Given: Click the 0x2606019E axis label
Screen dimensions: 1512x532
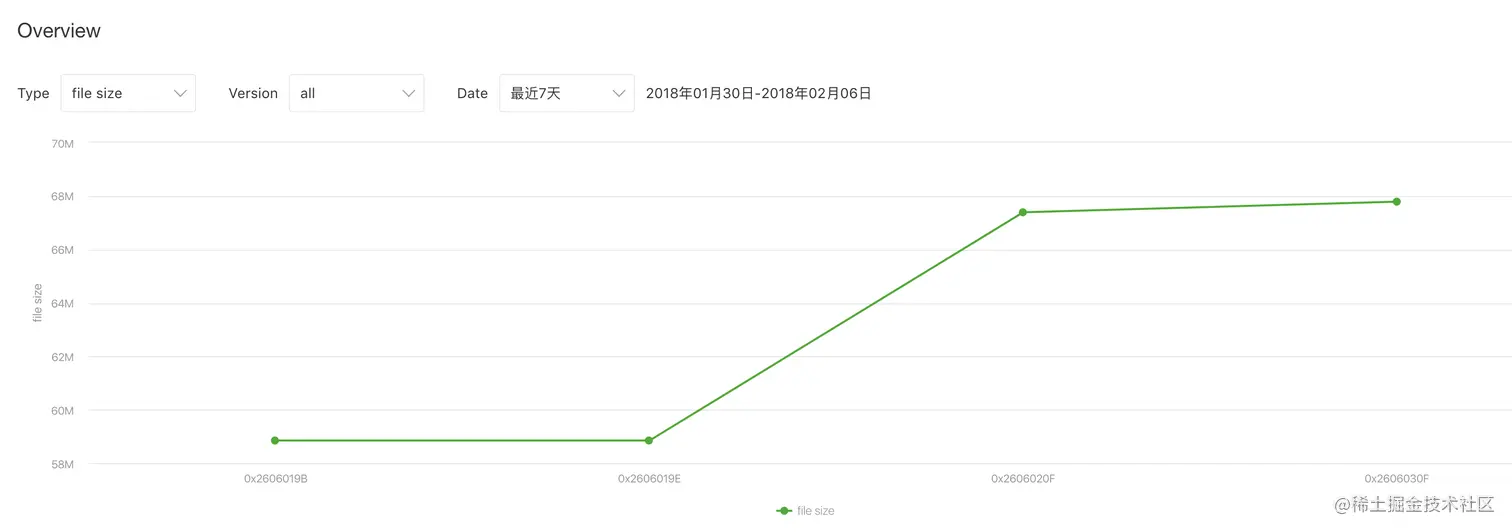Looking at the screenshot, I should [649, 479].
